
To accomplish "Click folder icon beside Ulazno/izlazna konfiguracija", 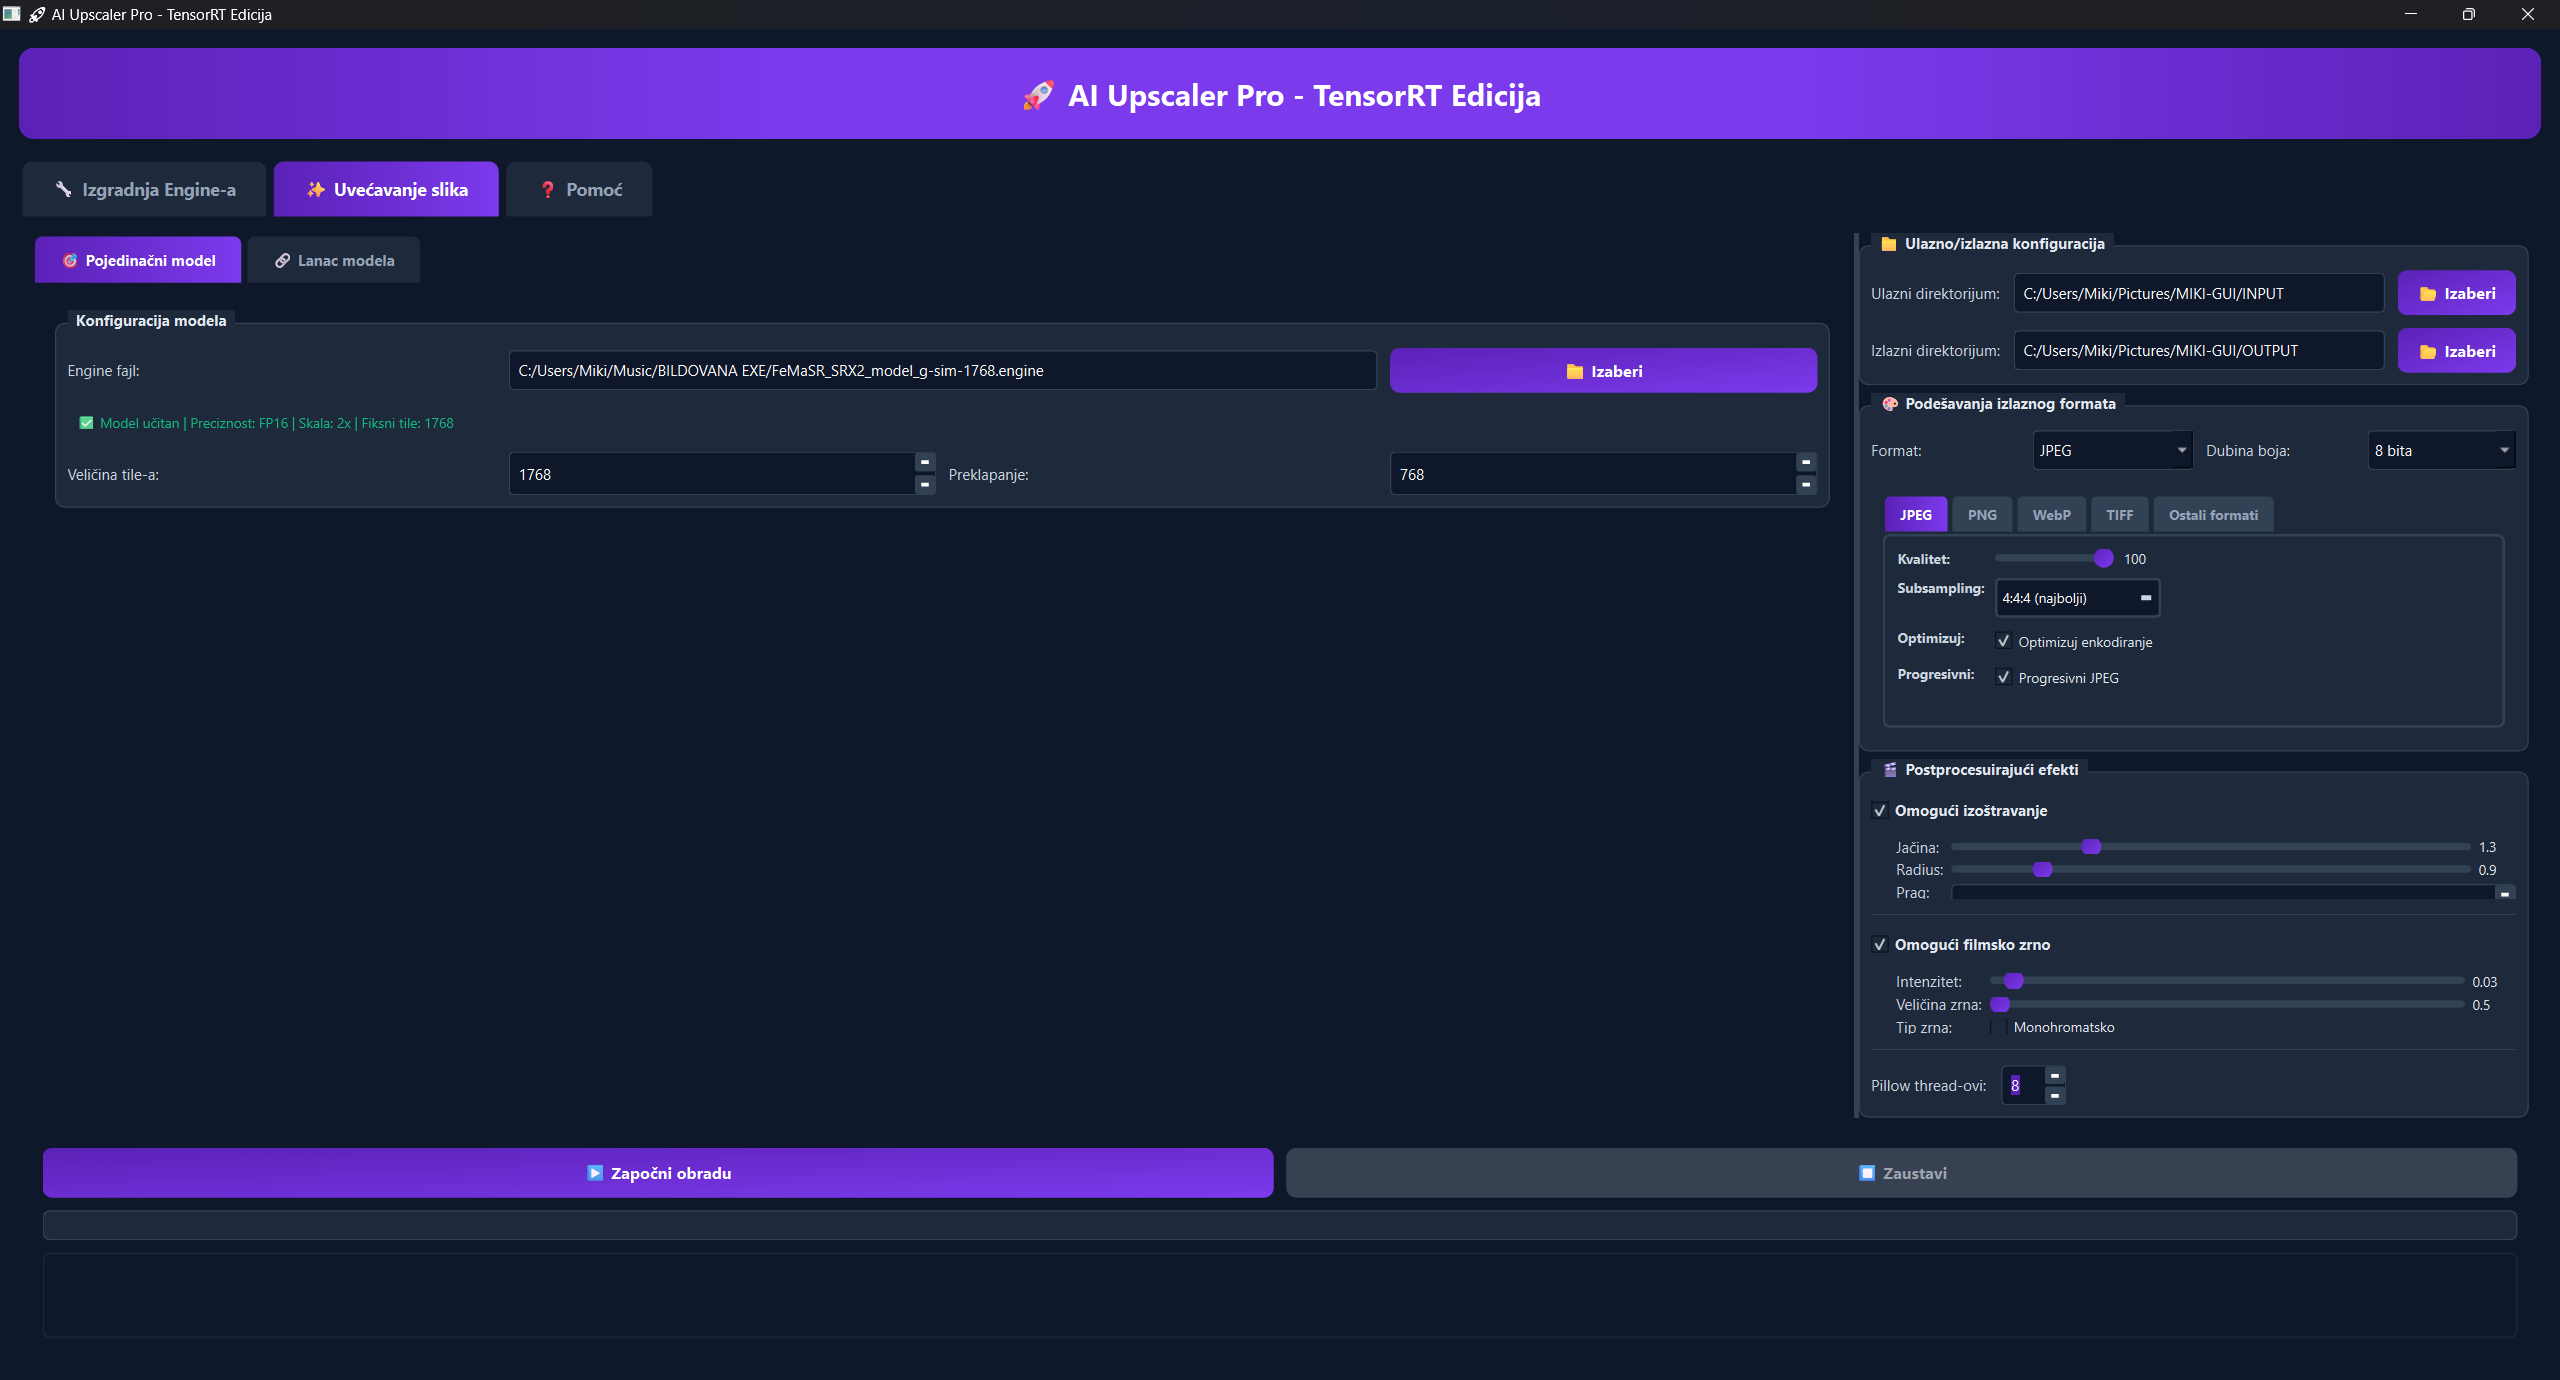I will click(1889, 244).
